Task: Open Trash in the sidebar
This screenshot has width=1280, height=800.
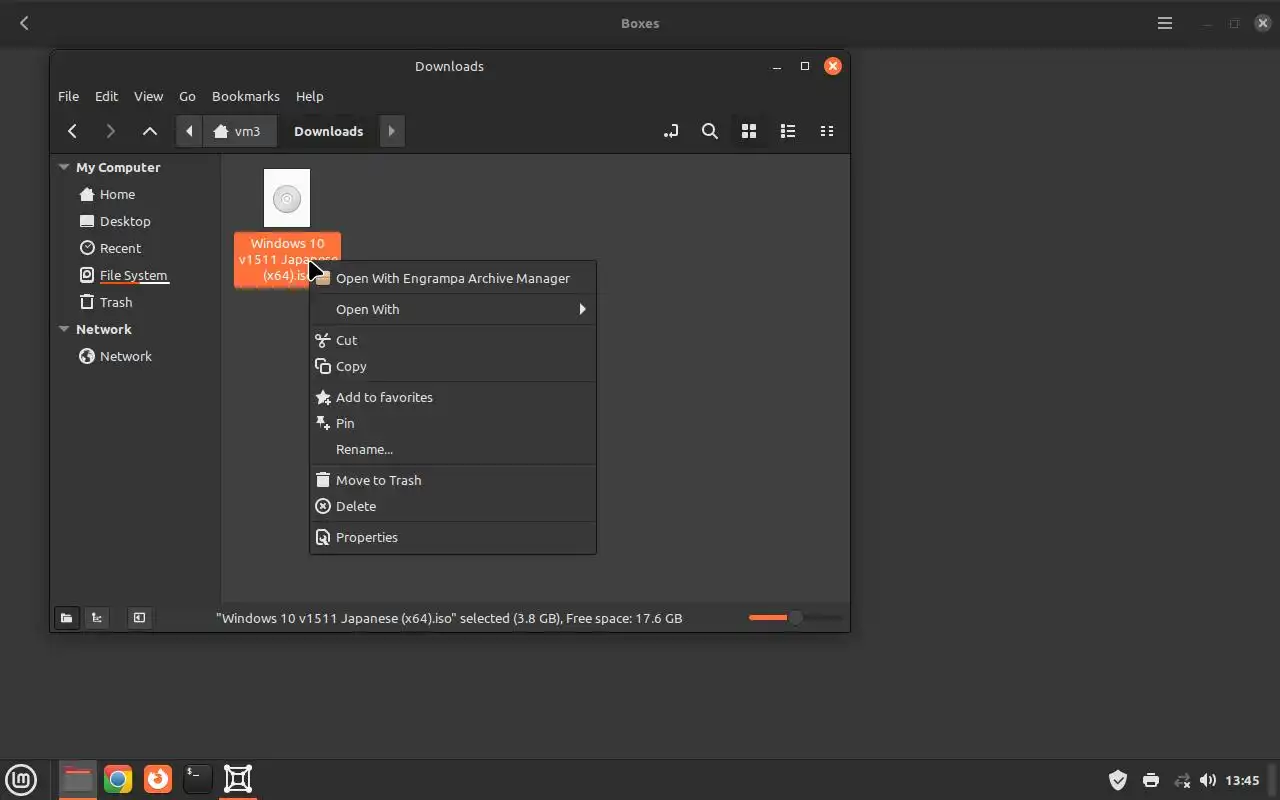Action: click(x=116, y=302)
